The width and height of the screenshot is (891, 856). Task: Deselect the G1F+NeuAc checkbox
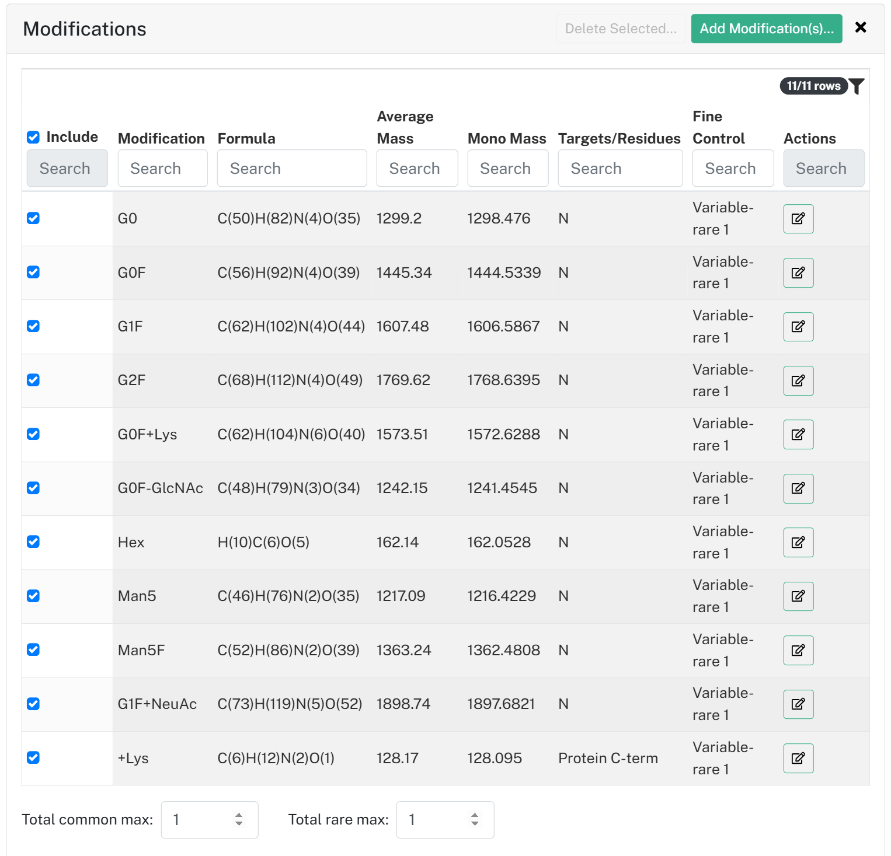point(34,704)
